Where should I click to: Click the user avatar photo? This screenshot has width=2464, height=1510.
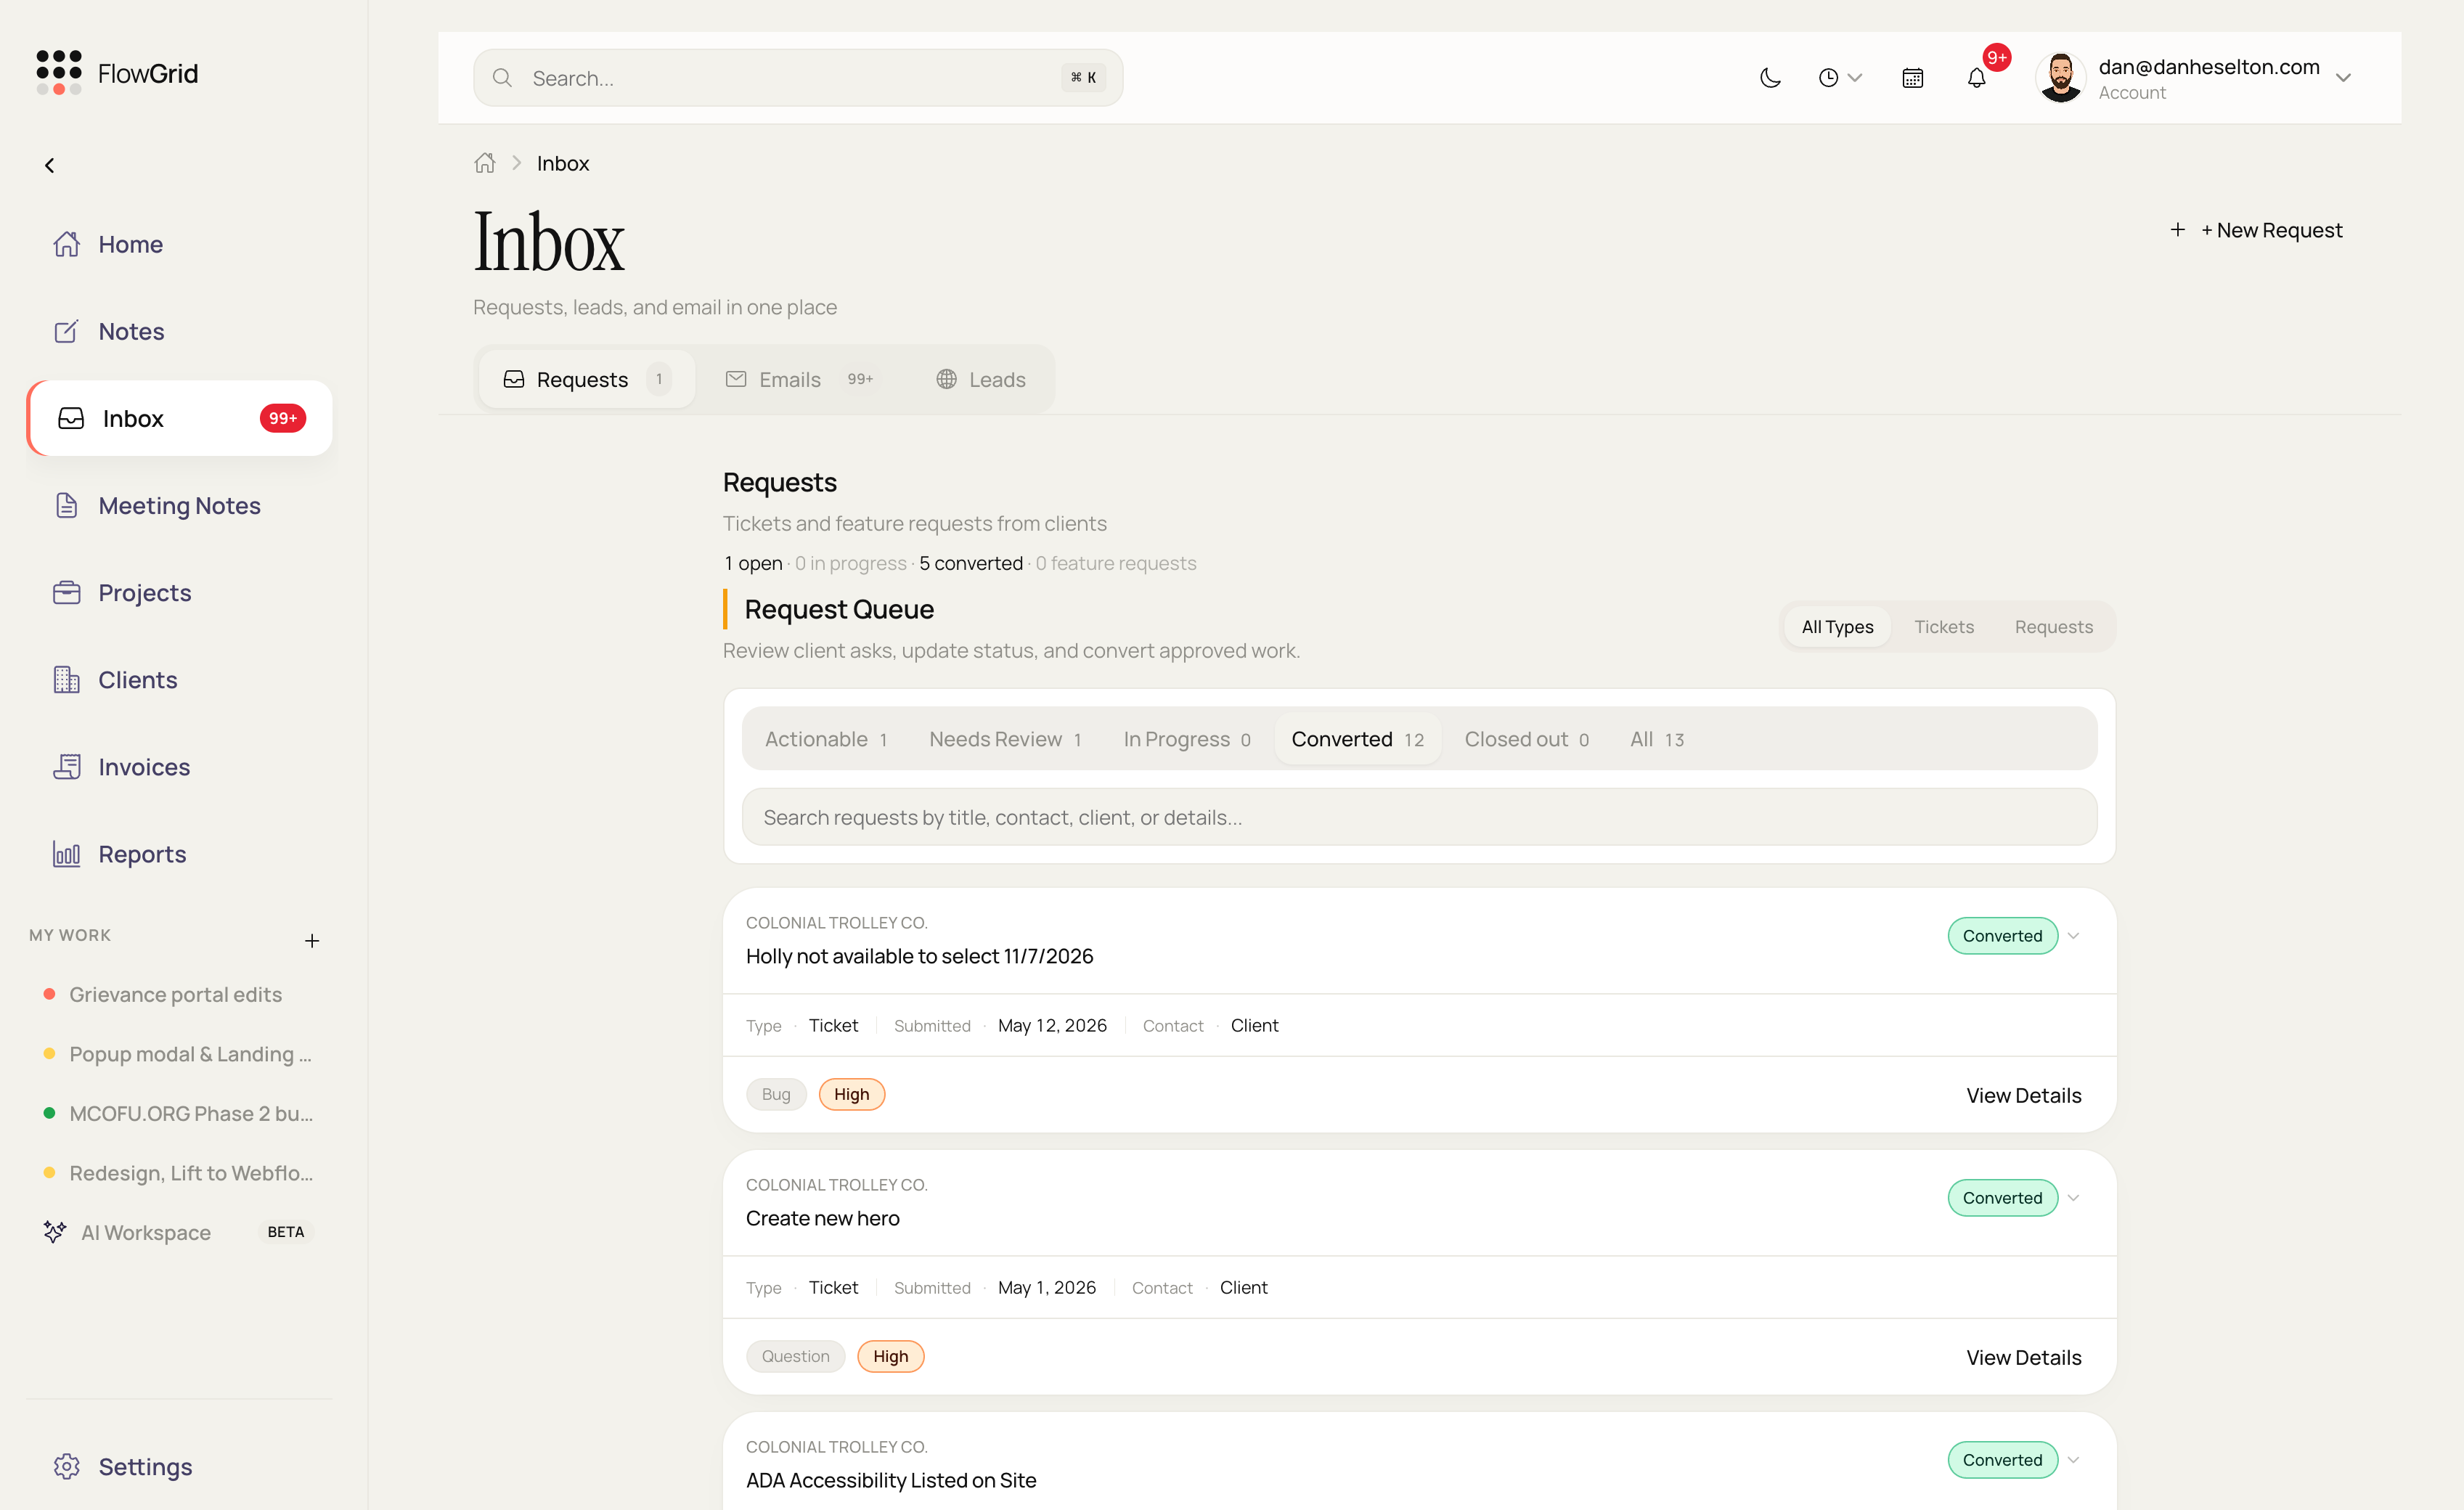point(2061,78)
